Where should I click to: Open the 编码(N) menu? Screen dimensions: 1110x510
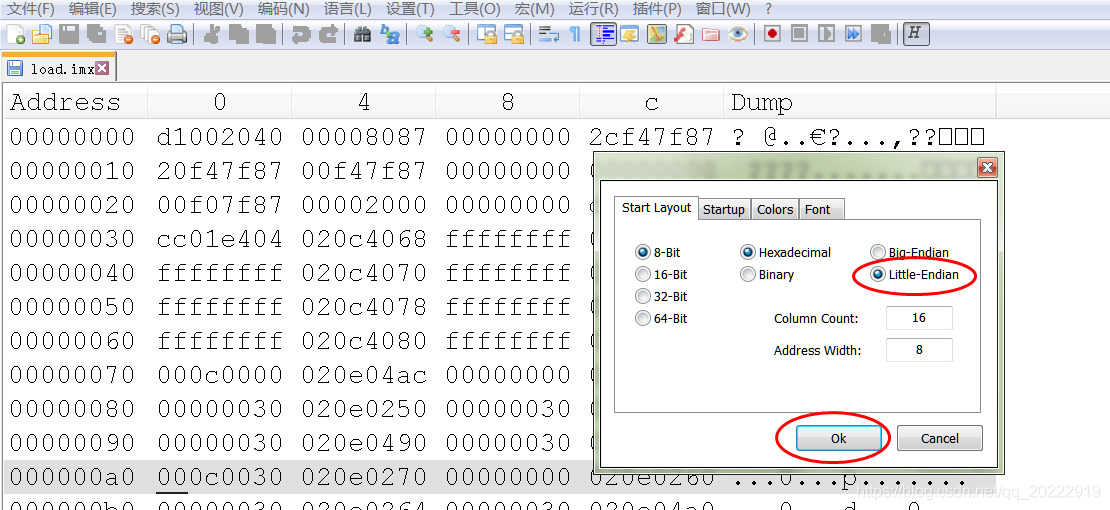point(283,9)
